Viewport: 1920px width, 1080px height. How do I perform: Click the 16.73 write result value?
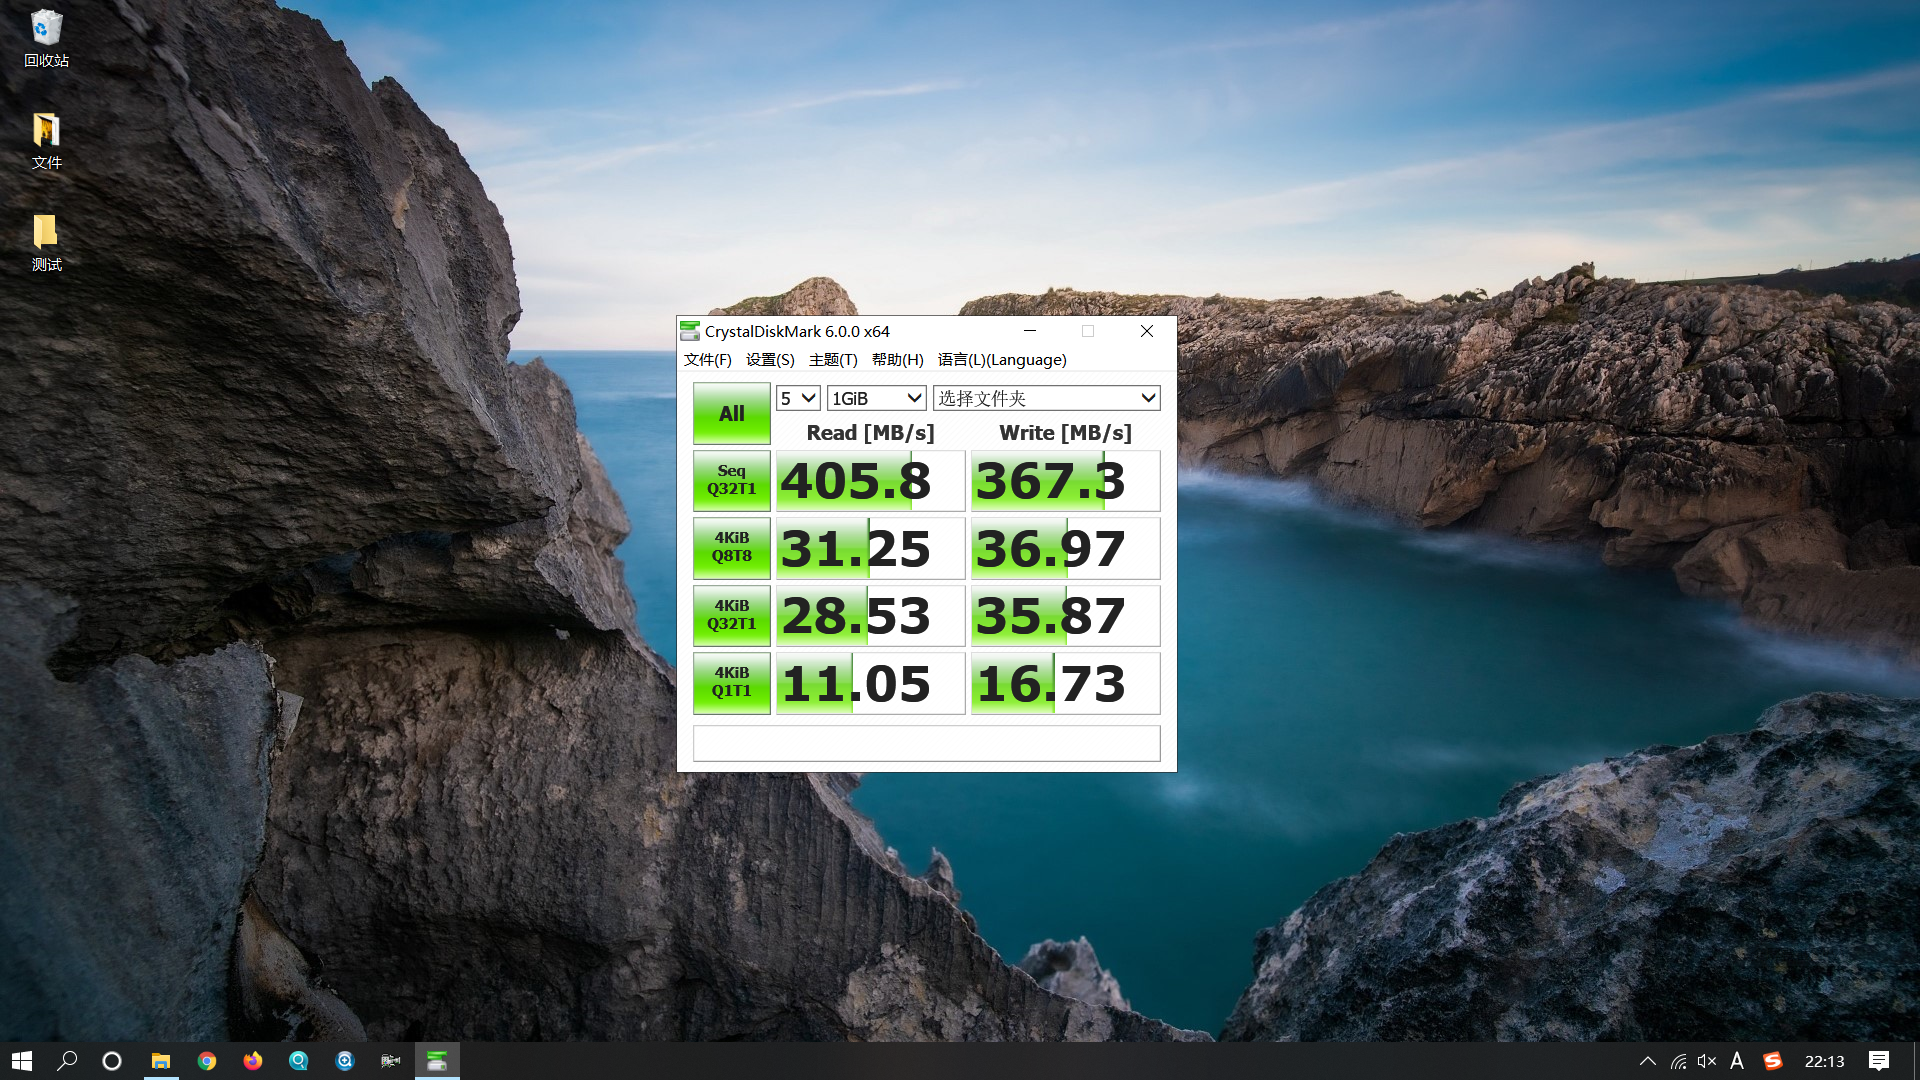[1065, 683]
